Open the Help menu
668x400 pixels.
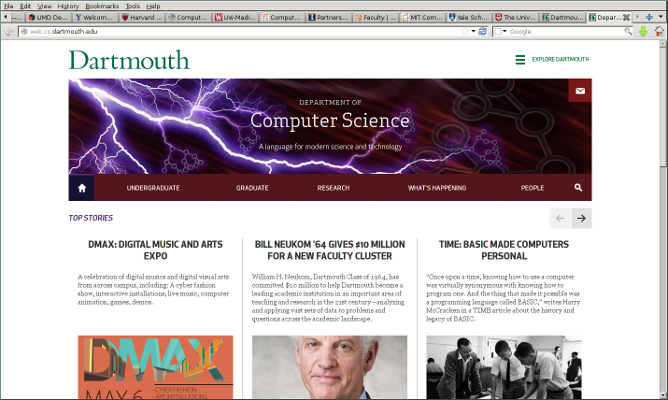pos(153,6)
